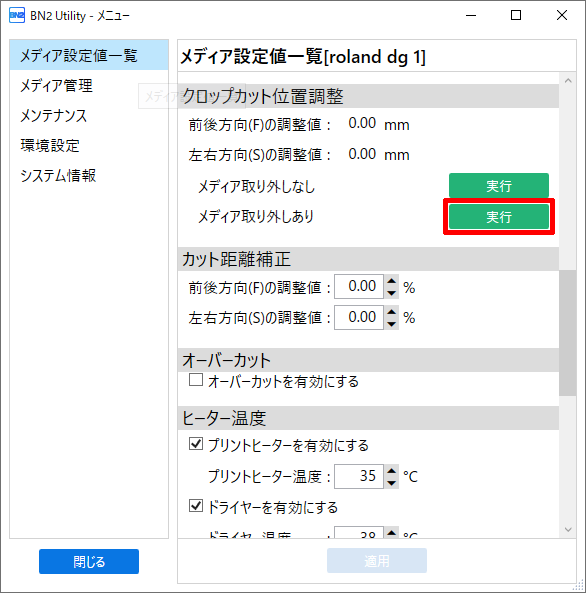Enable the オーバーカットを有効にする checkbox
The height and width of the screenshot is (593, 586).
[196, 380]
